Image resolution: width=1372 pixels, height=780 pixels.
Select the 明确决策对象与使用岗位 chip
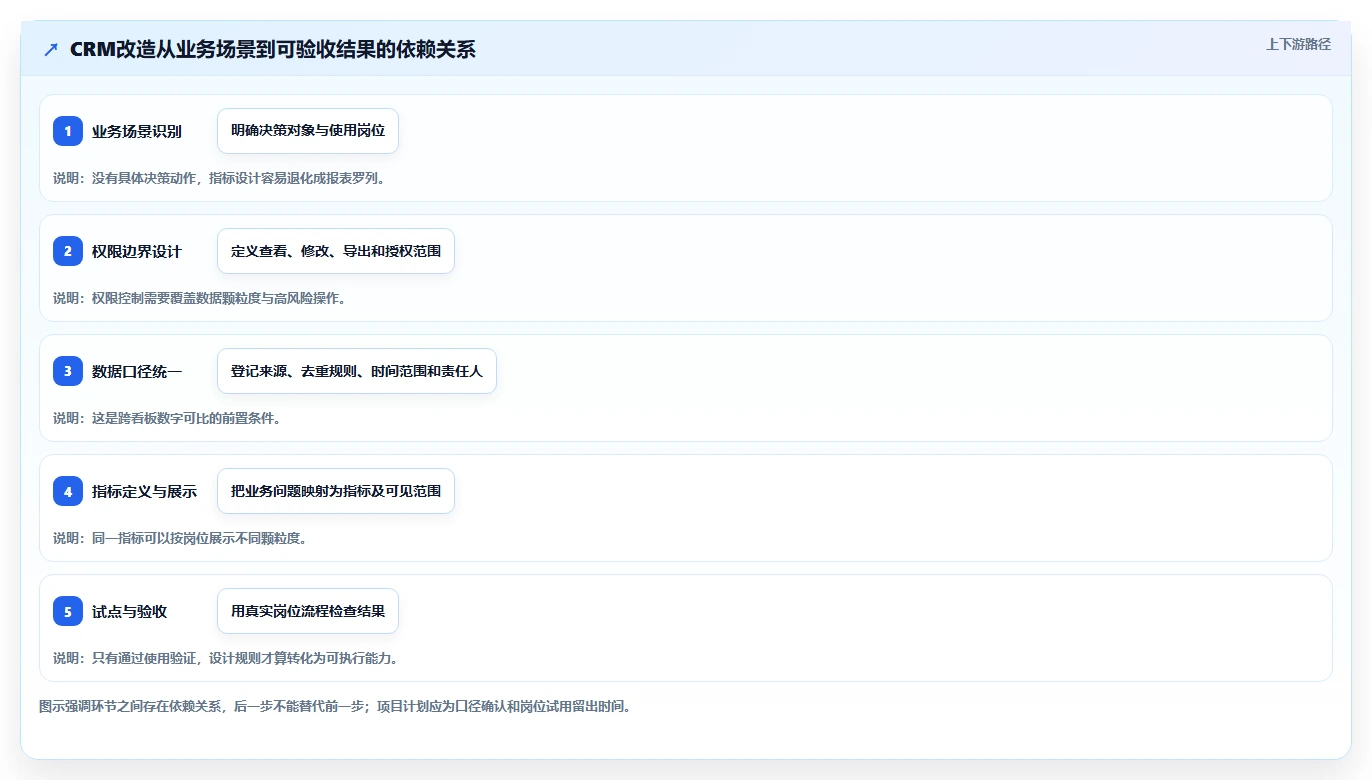(x=308, y=131)
